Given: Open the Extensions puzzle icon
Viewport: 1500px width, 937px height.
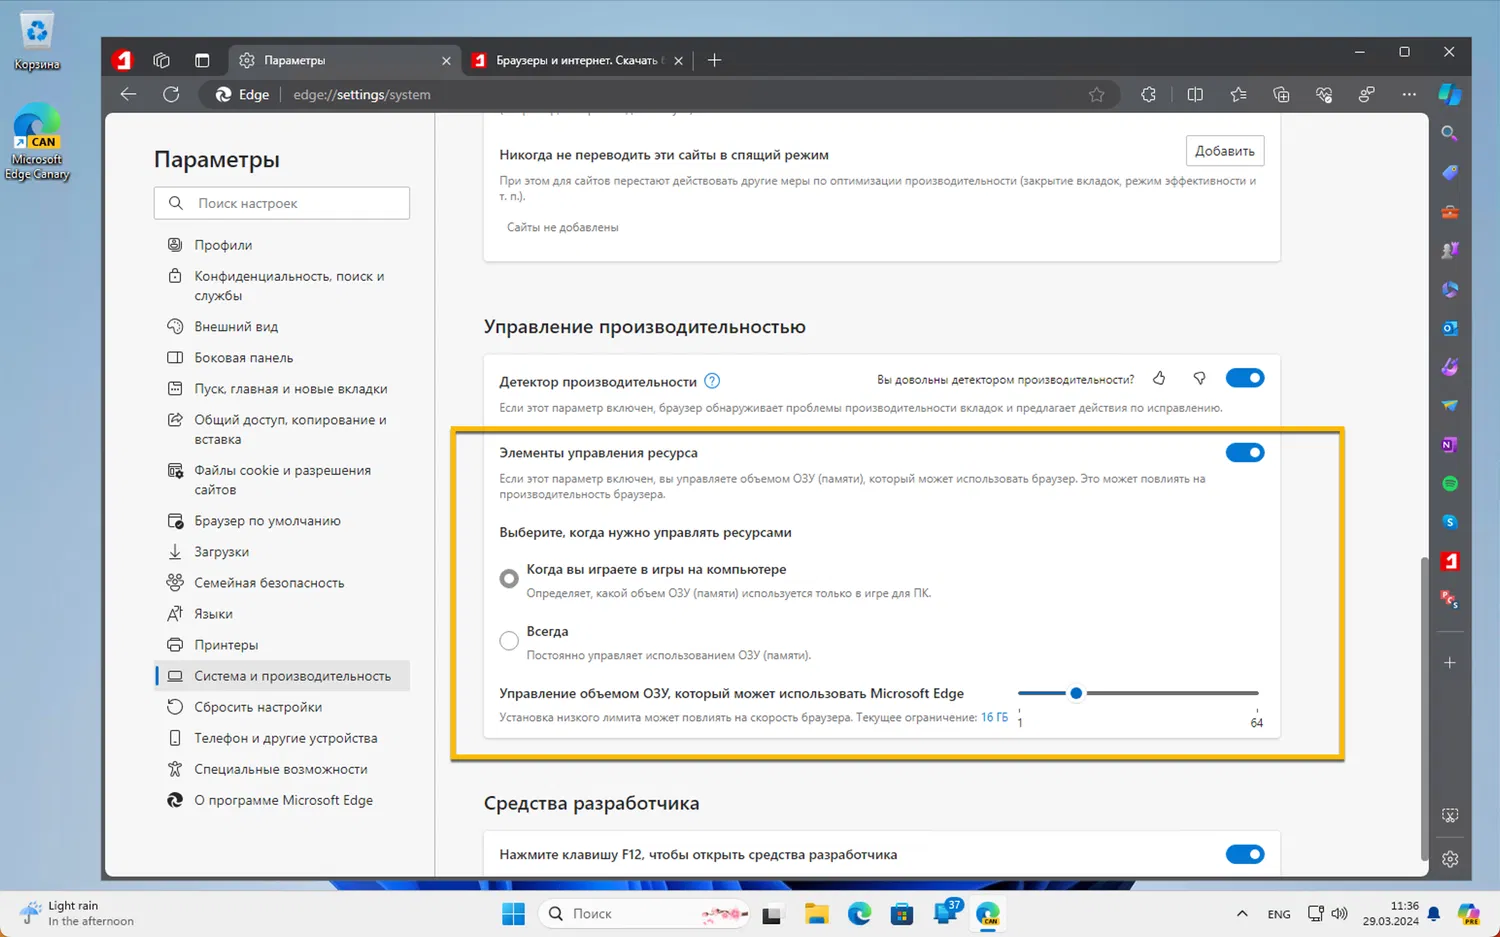Looking at the screenshot, I should (x=1148, y=94).
